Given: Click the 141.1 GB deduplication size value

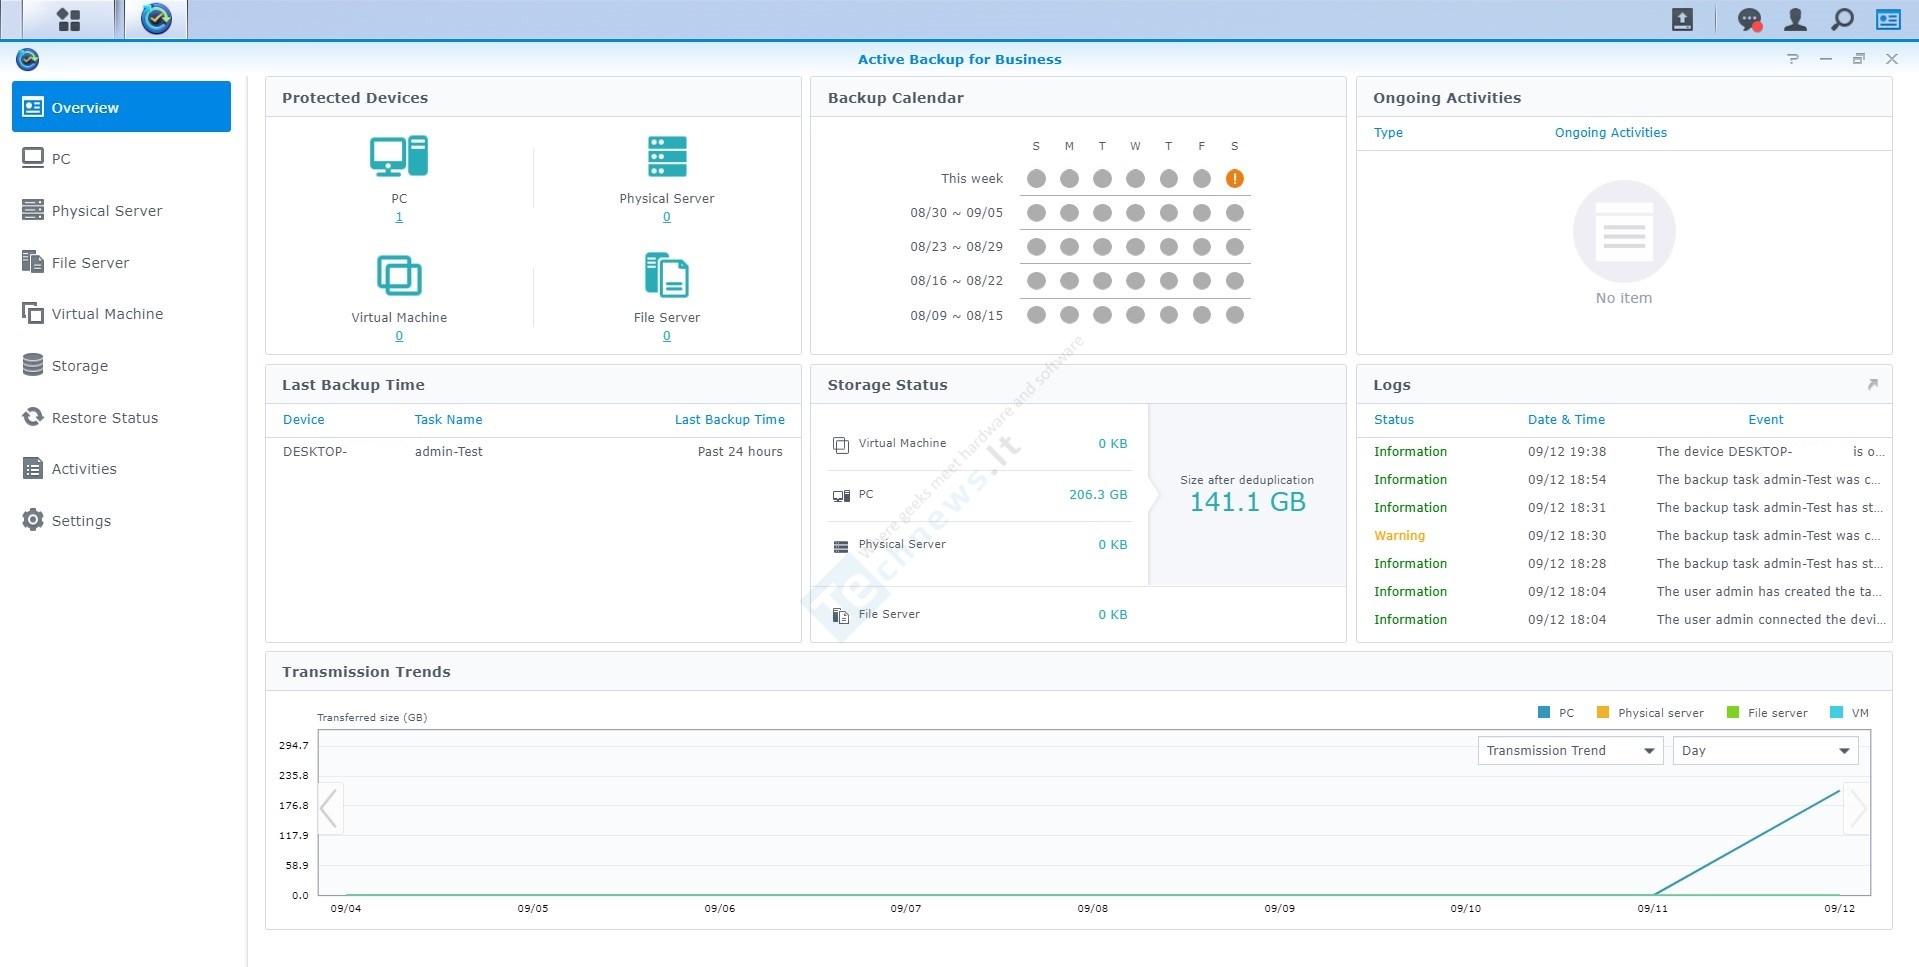Looking at the screenshot, I should coord(1247,502).
